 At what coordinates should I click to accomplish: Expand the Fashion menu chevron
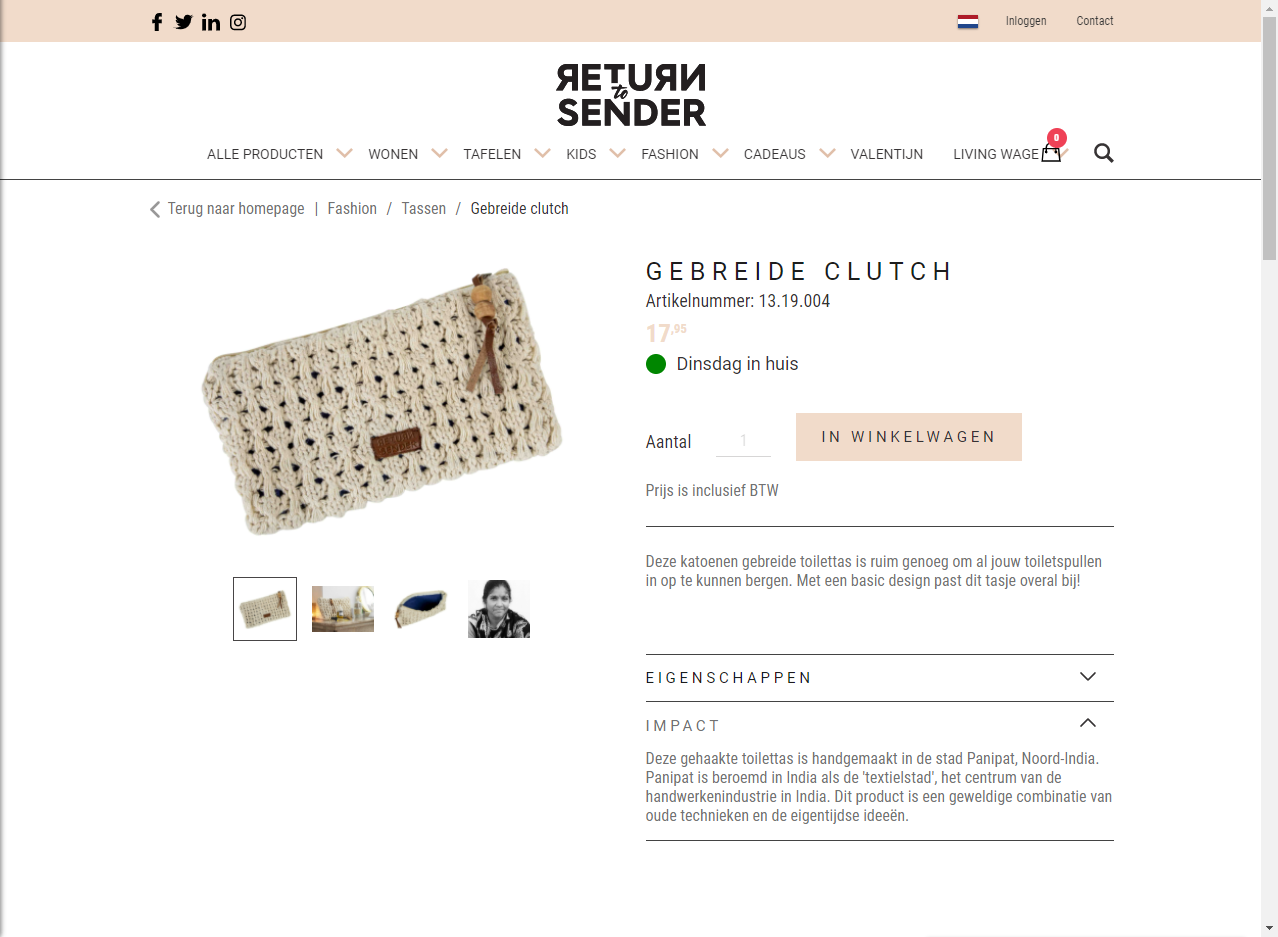(720, 153)
